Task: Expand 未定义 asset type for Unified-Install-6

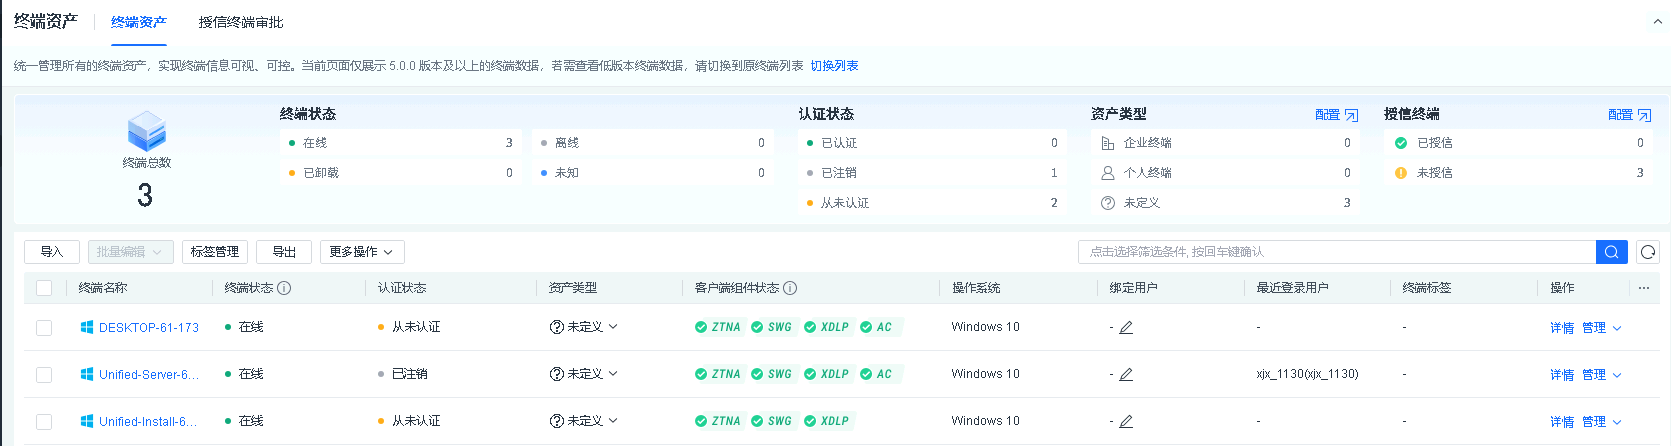Action: [x=584, y=421]
